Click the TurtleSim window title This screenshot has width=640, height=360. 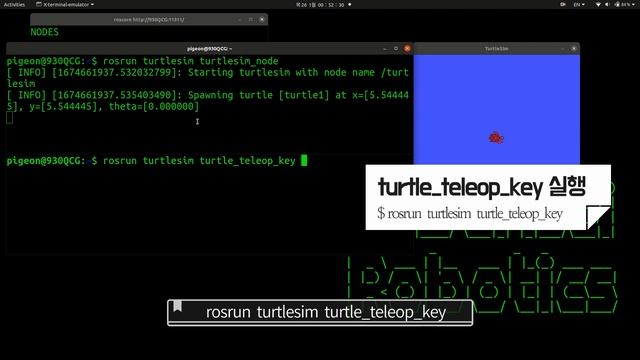[496, 48]
